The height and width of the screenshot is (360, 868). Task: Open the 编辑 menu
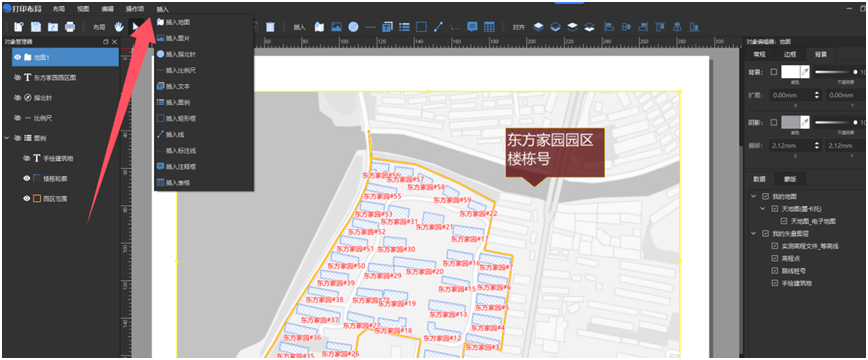pos(108,9)
